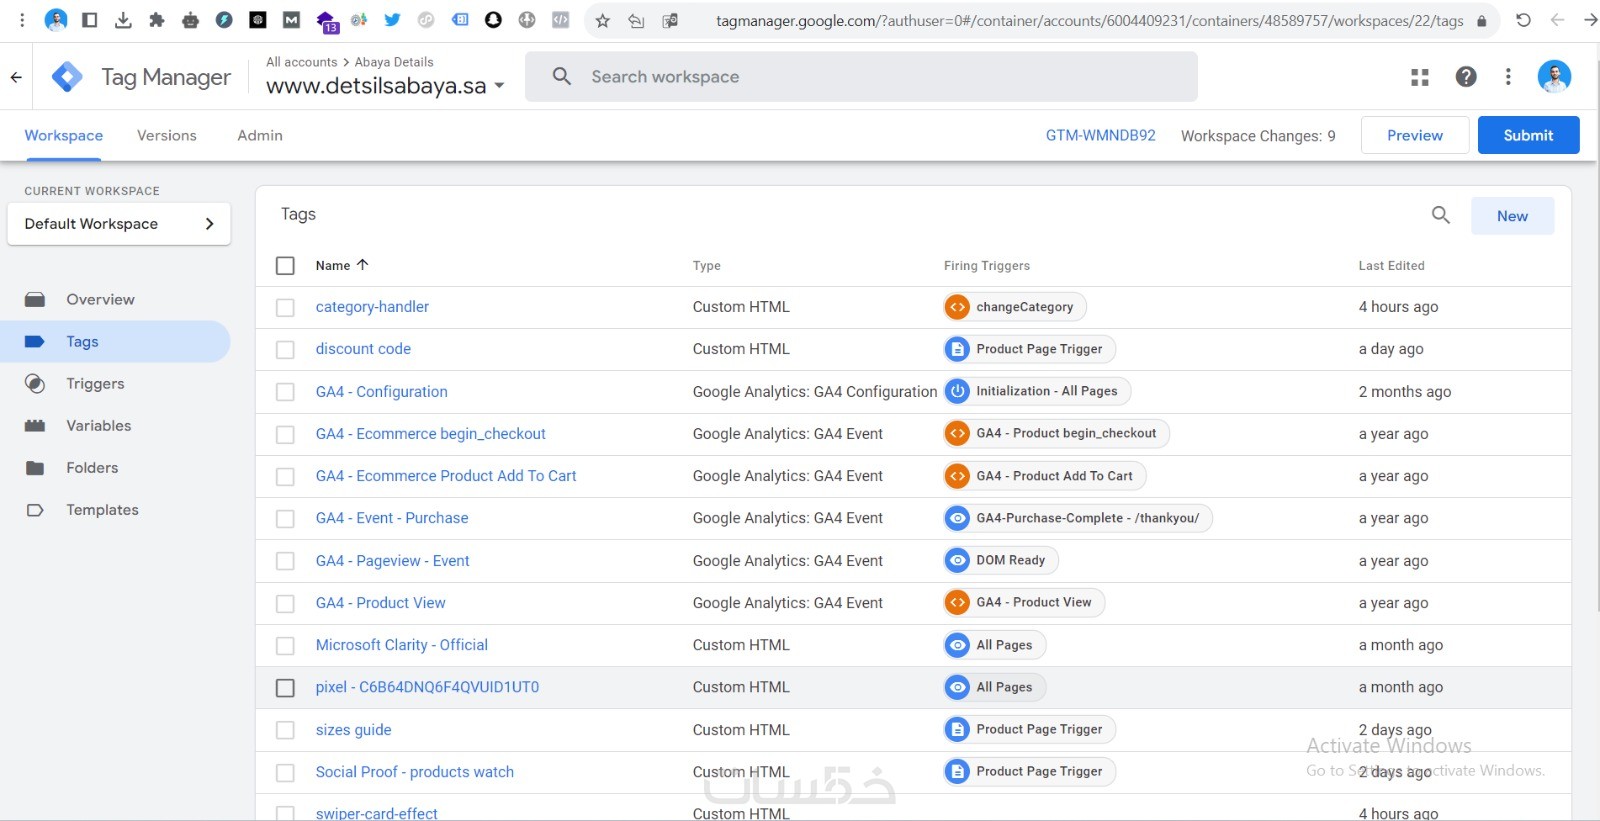Open the account profile avatar
The width and height of the screenshot is (1600, 821).
click(x=1553, y=77)
